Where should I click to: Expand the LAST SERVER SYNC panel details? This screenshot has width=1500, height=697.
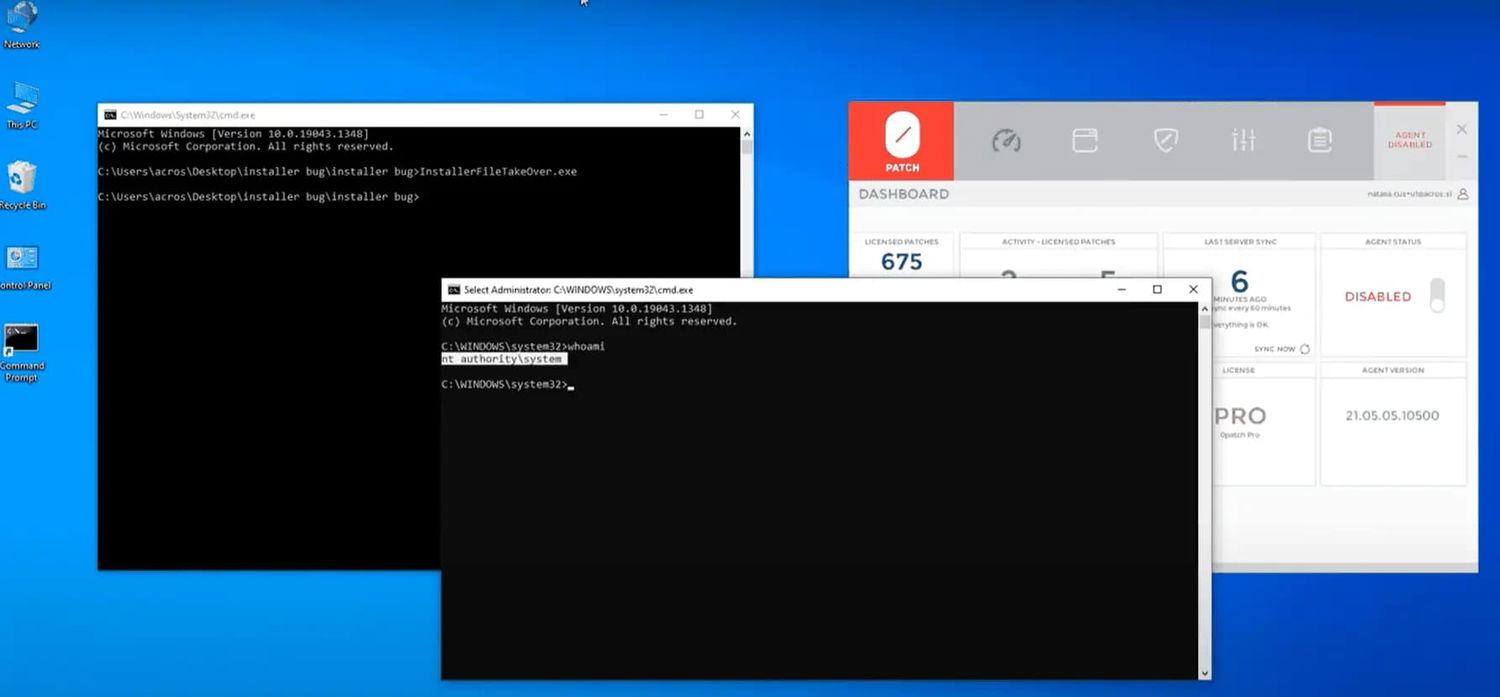1238,241
